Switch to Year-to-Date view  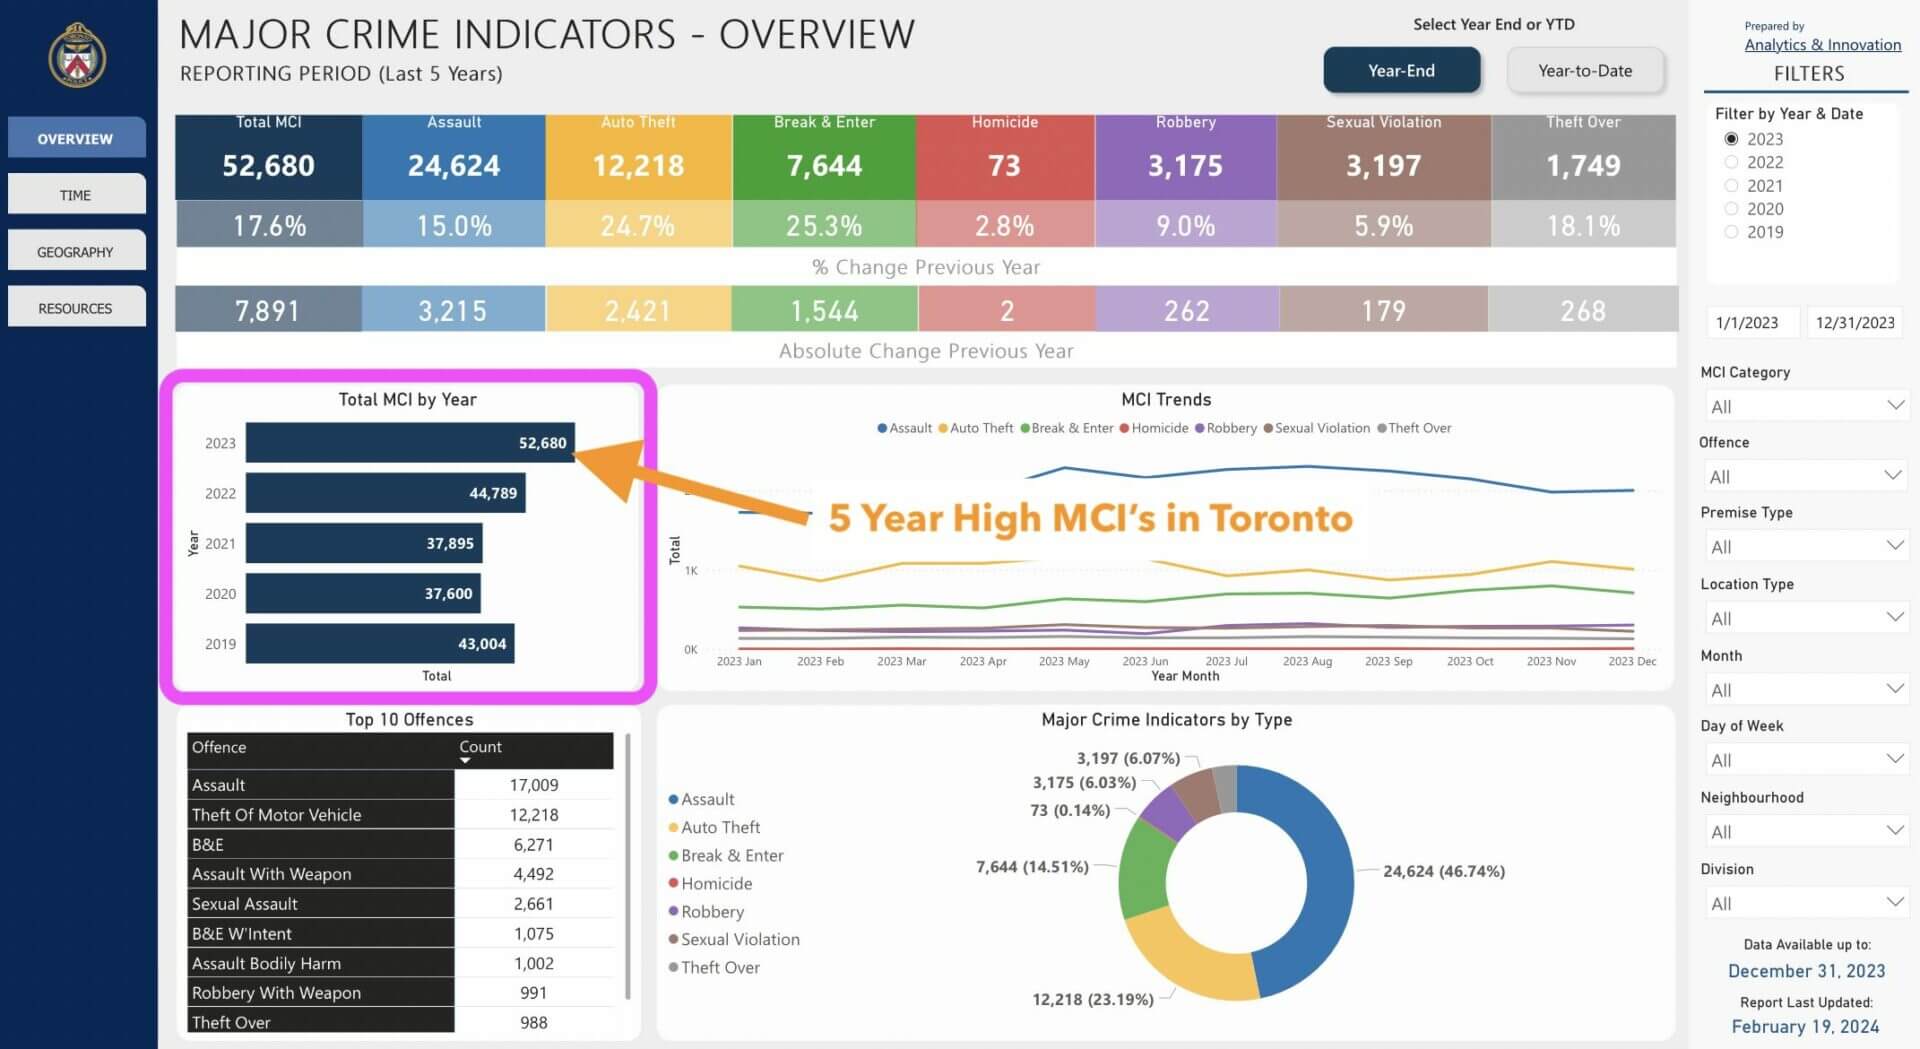click(x=1585, y=71)
